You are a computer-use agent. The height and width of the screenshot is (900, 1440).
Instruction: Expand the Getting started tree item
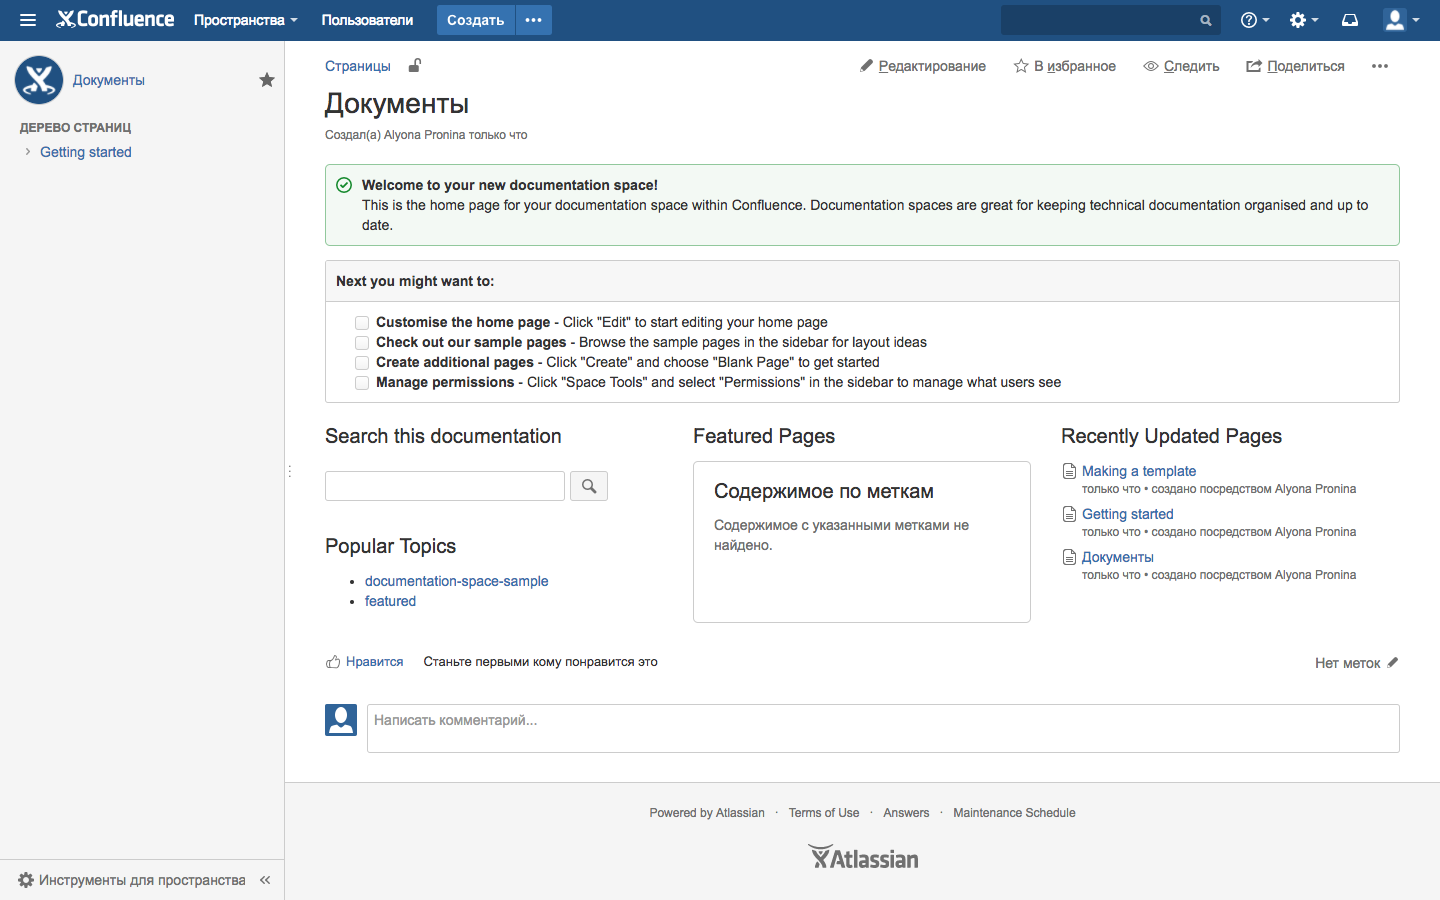click(x=27, y=152)
